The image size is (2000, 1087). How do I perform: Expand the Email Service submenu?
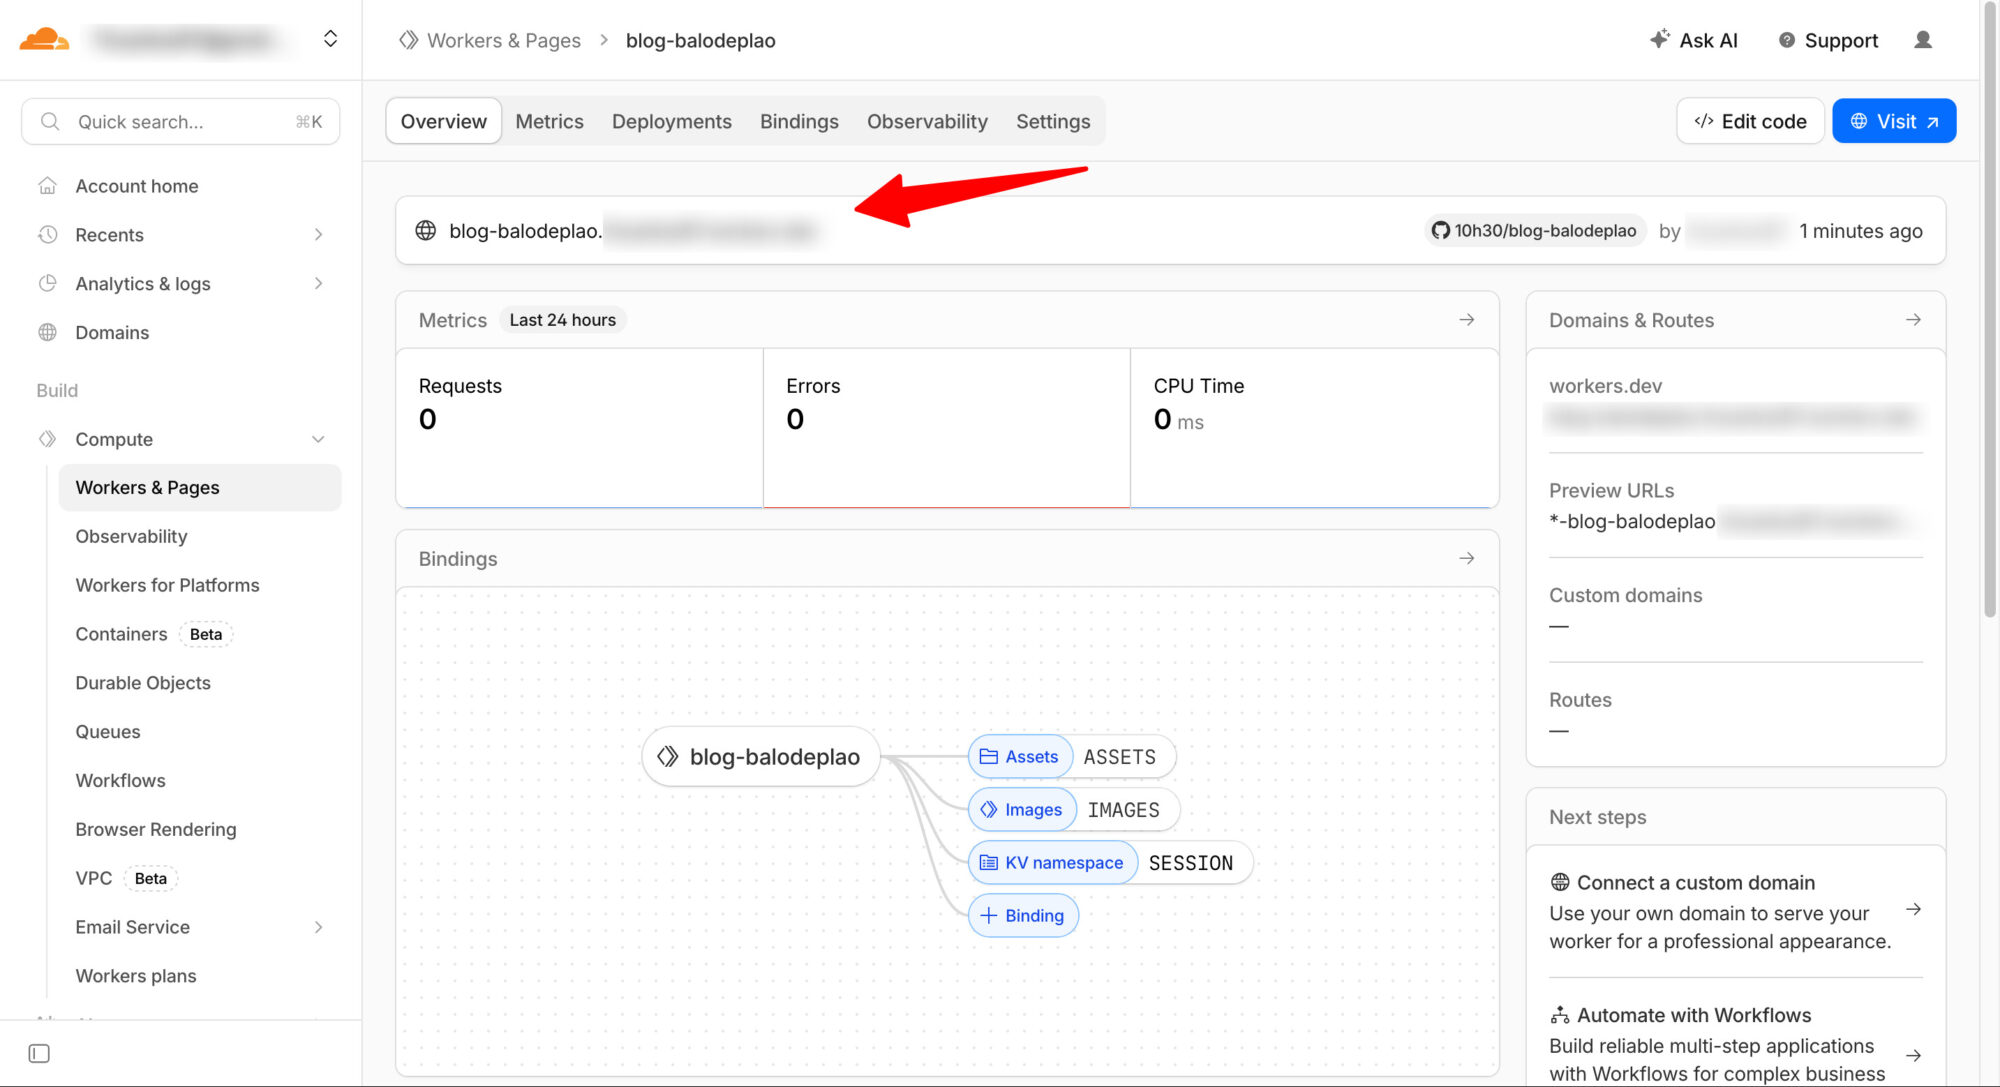[318, 927]
